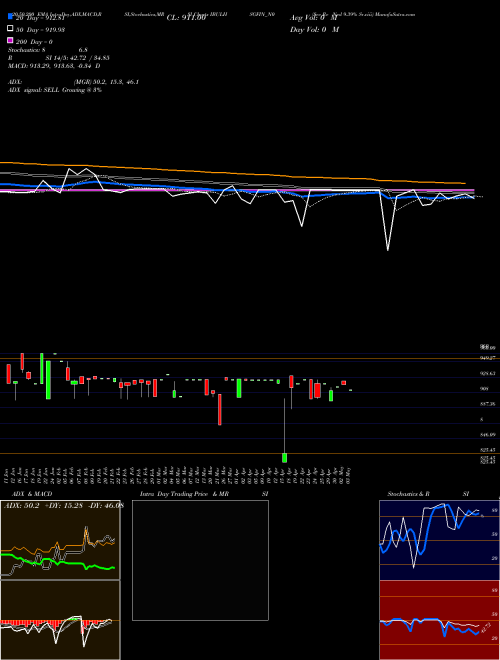Image resolution: width=500 pixels, height=660 pixels.
Task: Open the ADX line chart thumbnail
Action: pyautogui.click(x=60, y=540)
